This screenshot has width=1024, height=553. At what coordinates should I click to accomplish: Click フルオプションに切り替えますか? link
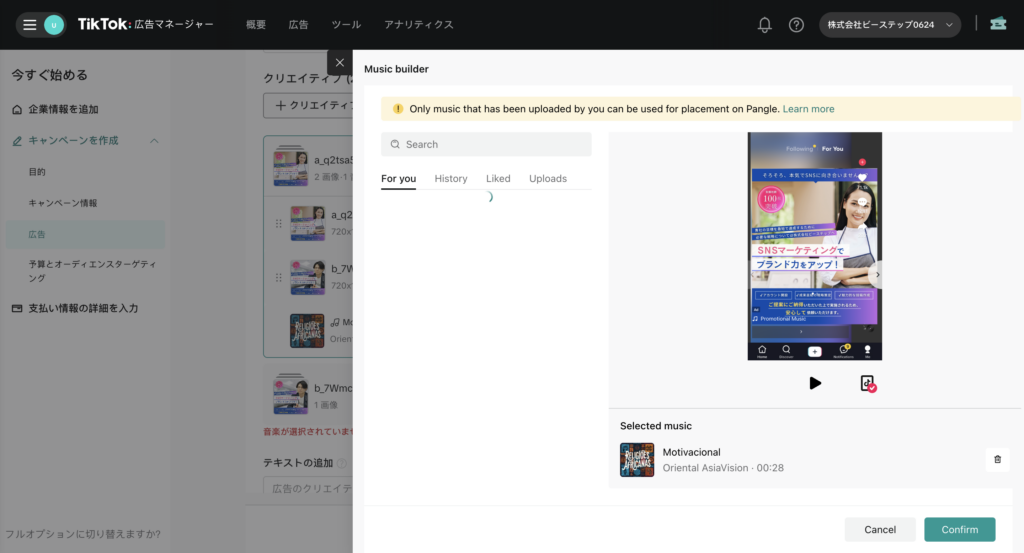click(83, 534)
